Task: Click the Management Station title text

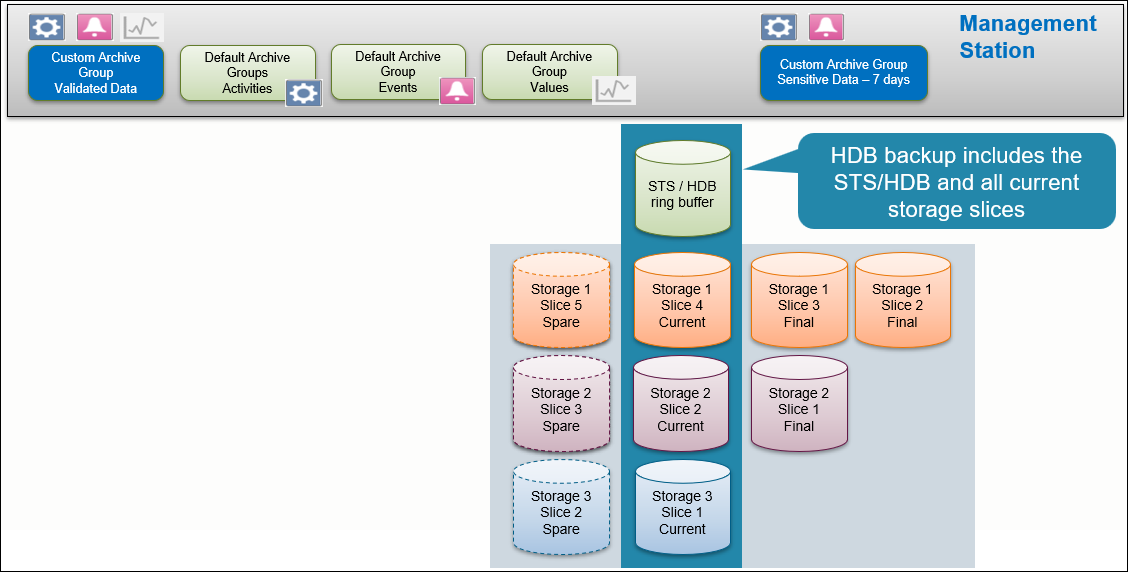Action: pos(1027,37)
